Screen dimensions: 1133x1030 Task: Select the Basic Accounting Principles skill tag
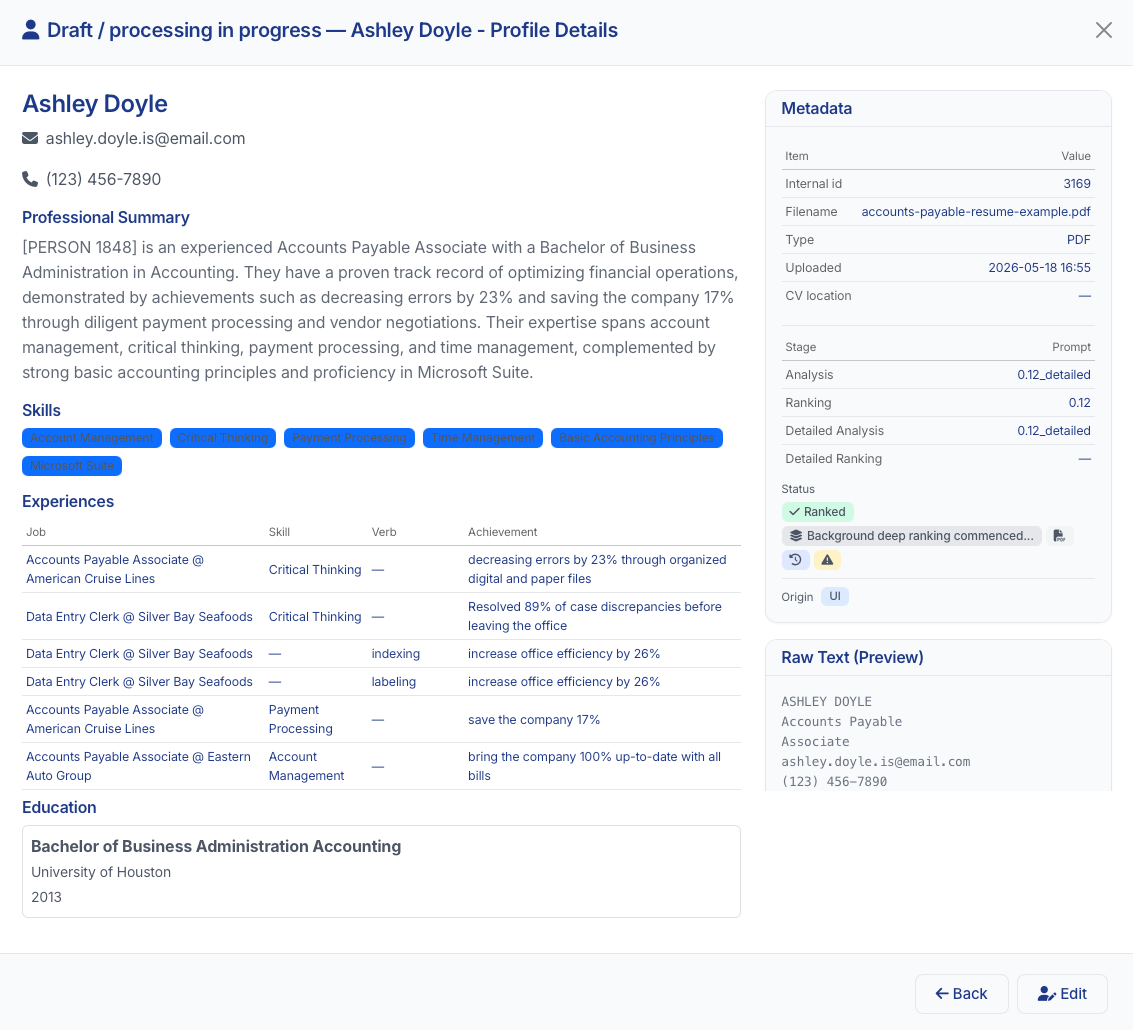point(637,438)
